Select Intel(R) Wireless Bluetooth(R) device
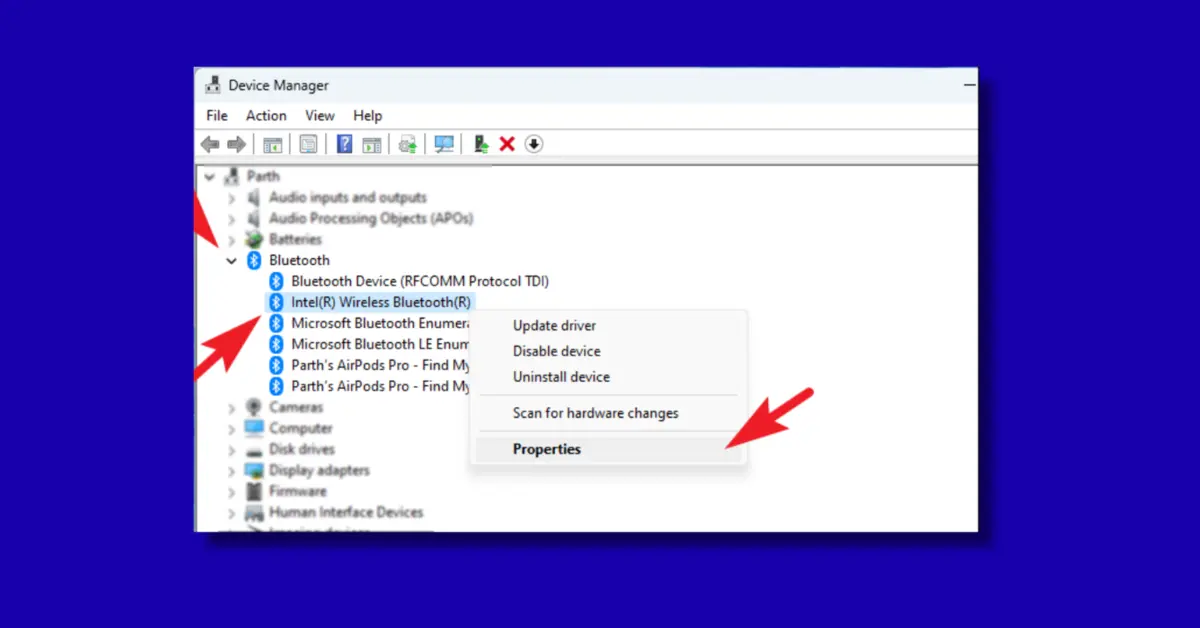 tap(380, 301)
